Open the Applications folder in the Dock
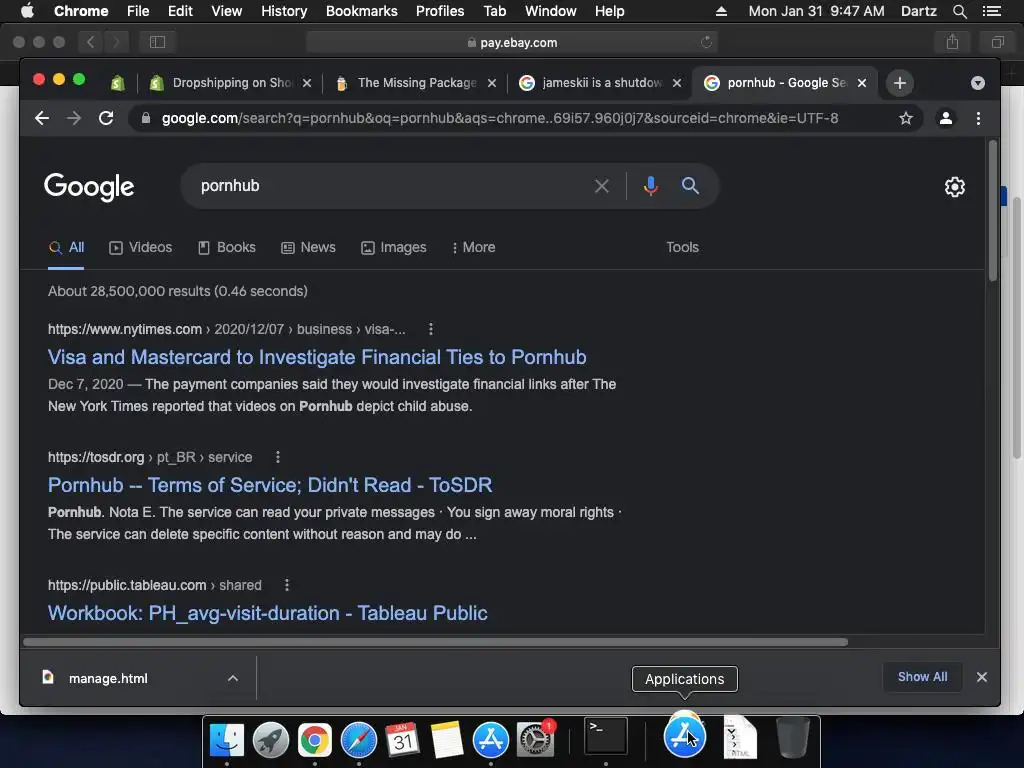The height and width of the screenshot is (768, 1024). click(x=684, y=736)
